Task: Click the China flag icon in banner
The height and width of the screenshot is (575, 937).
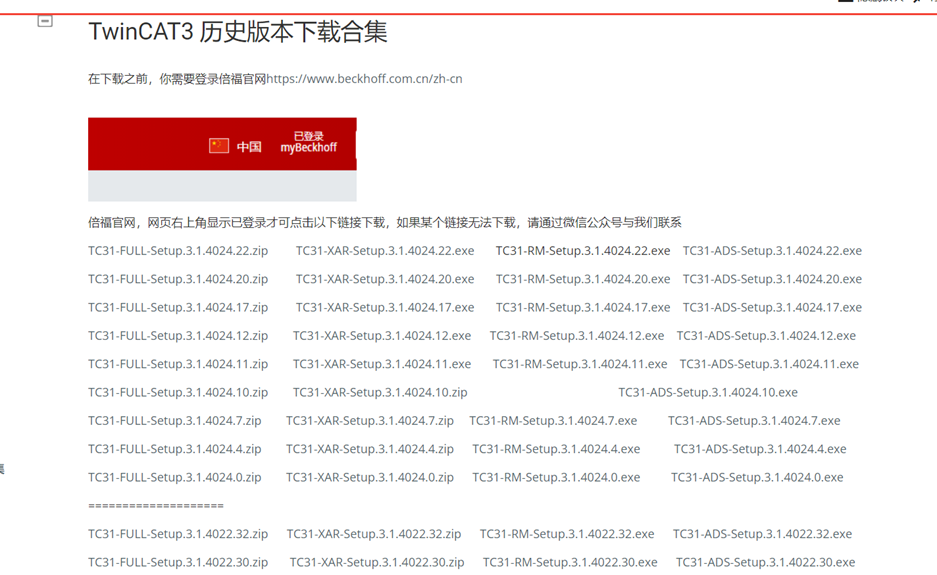Action: tap(219, 145)
